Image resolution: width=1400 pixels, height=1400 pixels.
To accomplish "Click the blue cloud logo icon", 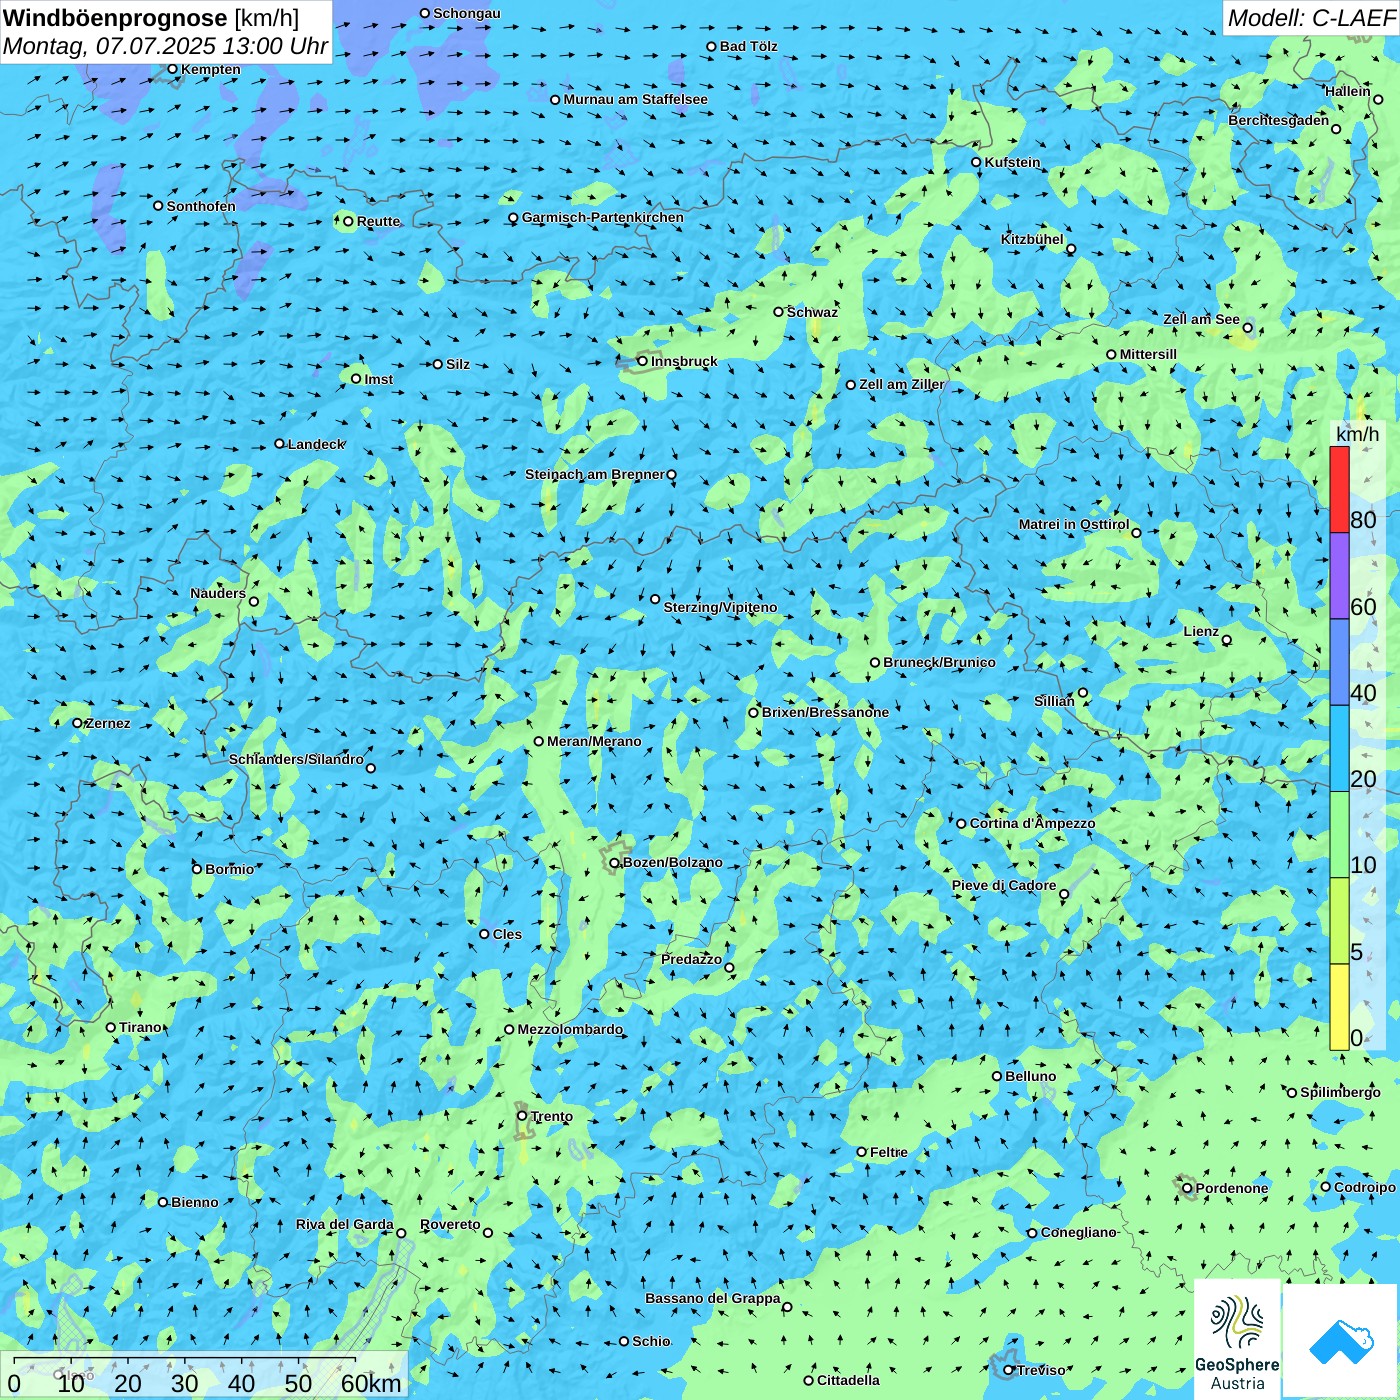I will pos(1341,1342).
